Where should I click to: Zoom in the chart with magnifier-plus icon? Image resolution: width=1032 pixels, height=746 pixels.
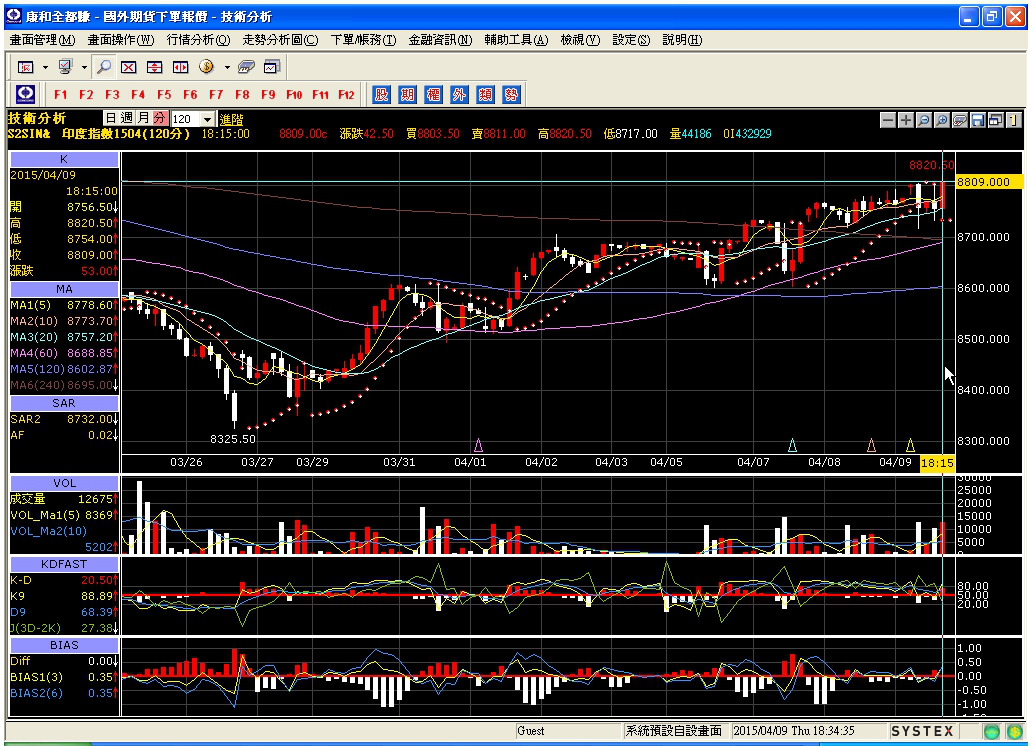pos(942,120)
